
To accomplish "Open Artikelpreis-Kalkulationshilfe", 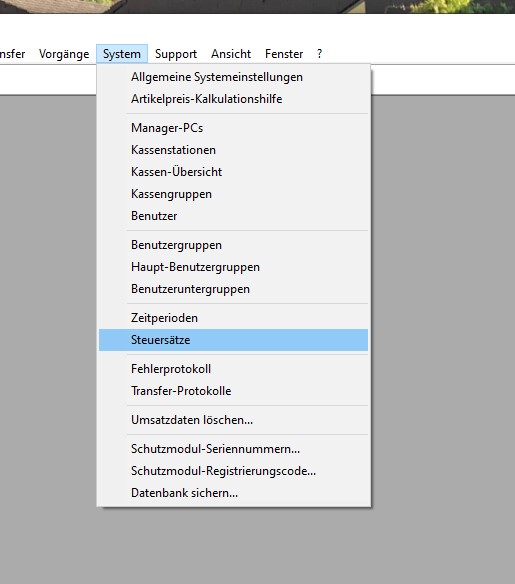I will coord(233,99).
